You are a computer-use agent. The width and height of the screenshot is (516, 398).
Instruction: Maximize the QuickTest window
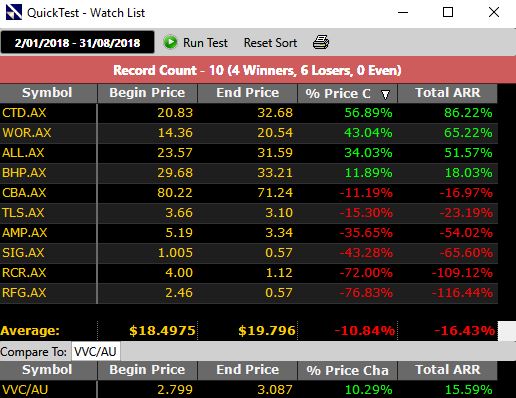coord(448,12)
